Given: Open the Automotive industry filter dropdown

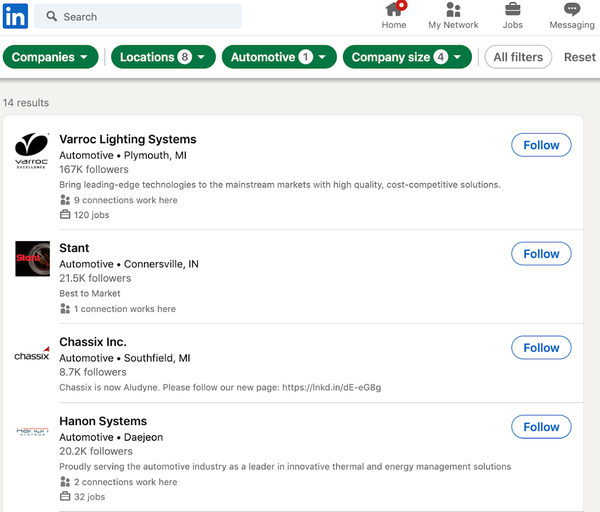Looking at the screenshot, I should point(279,57).
